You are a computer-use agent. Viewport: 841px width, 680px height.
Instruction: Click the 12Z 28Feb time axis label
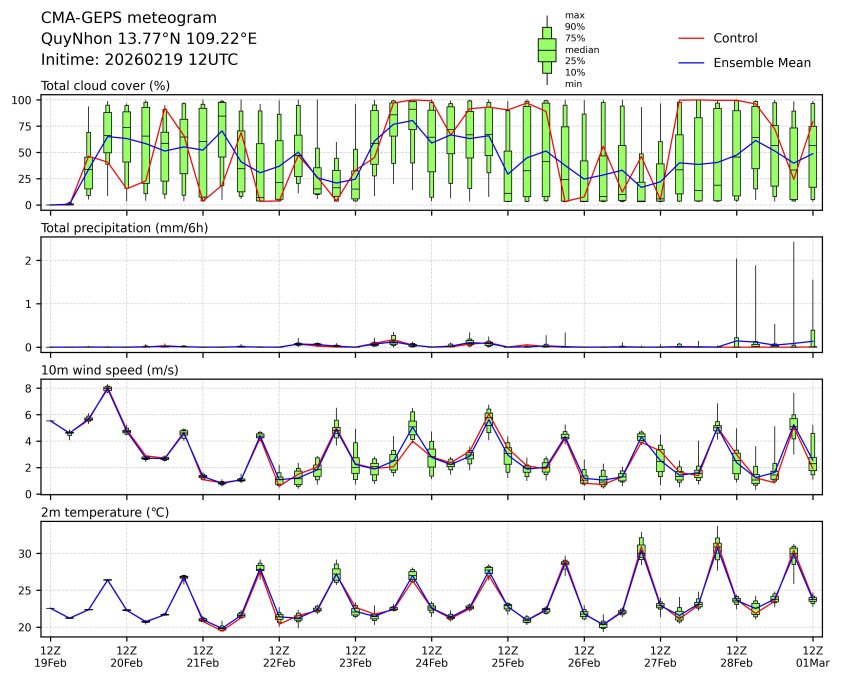point(736,655)
